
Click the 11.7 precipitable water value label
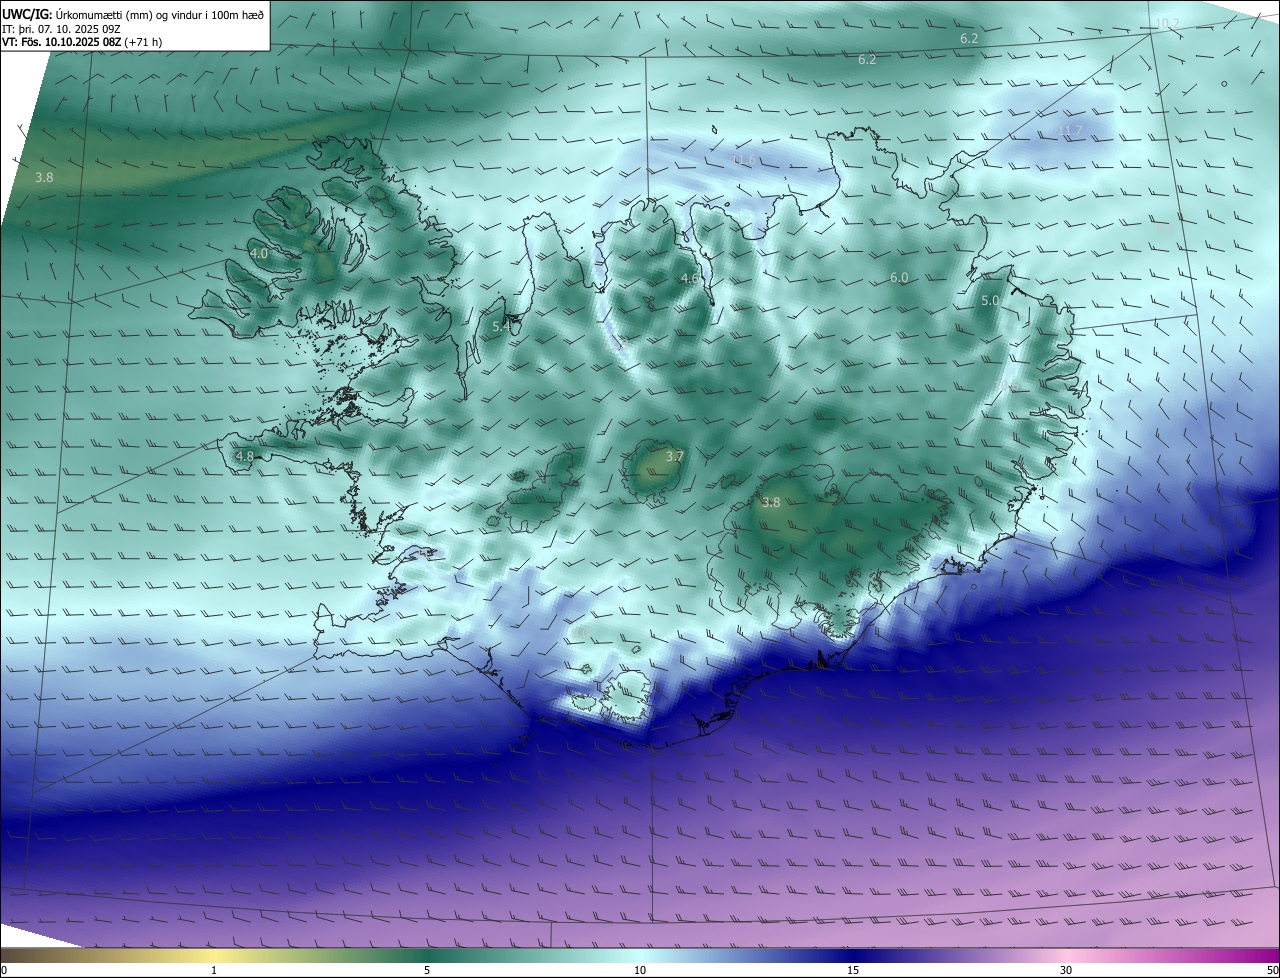[x=1070, y=131]
